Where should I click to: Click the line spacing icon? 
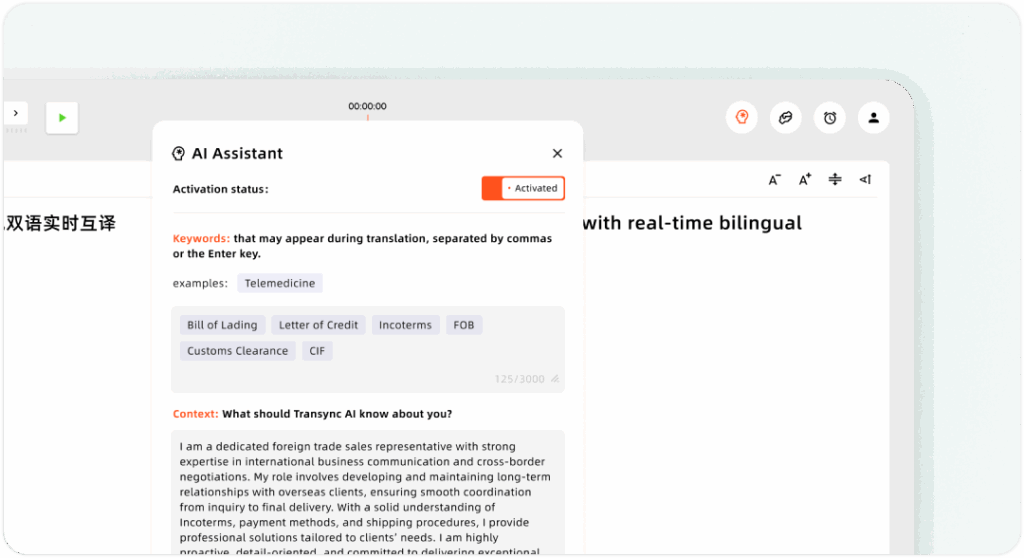(835, 180)
